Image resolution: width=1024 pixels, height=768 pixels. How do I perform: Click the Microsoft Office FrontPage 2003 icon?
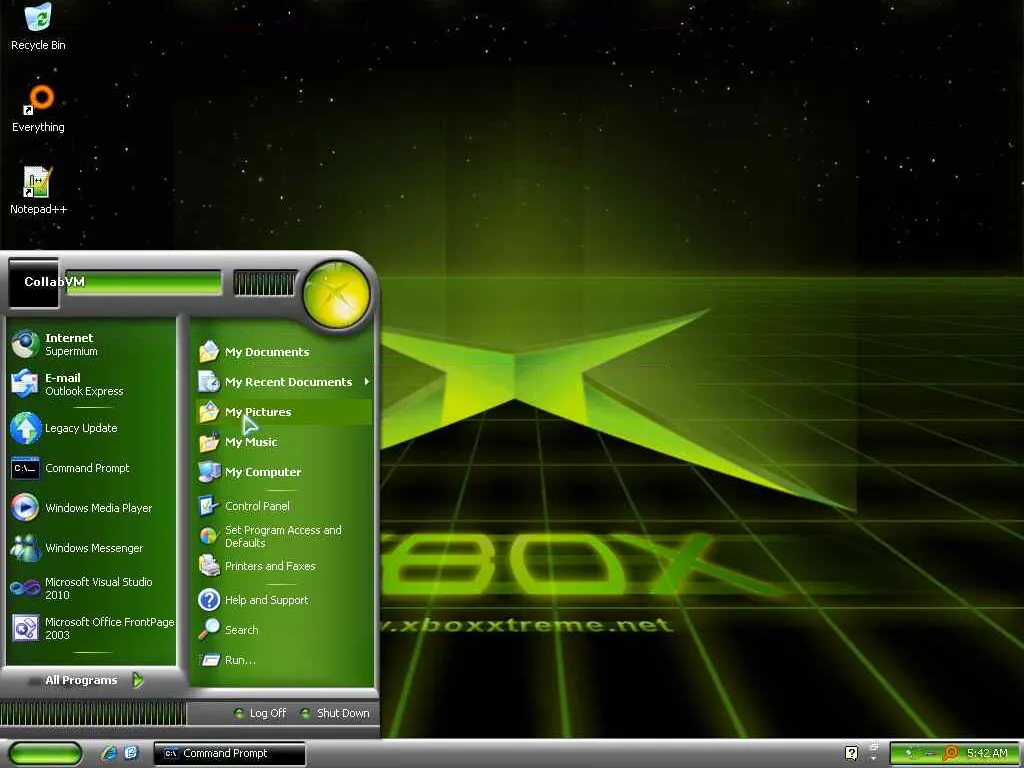pos(25,628)
